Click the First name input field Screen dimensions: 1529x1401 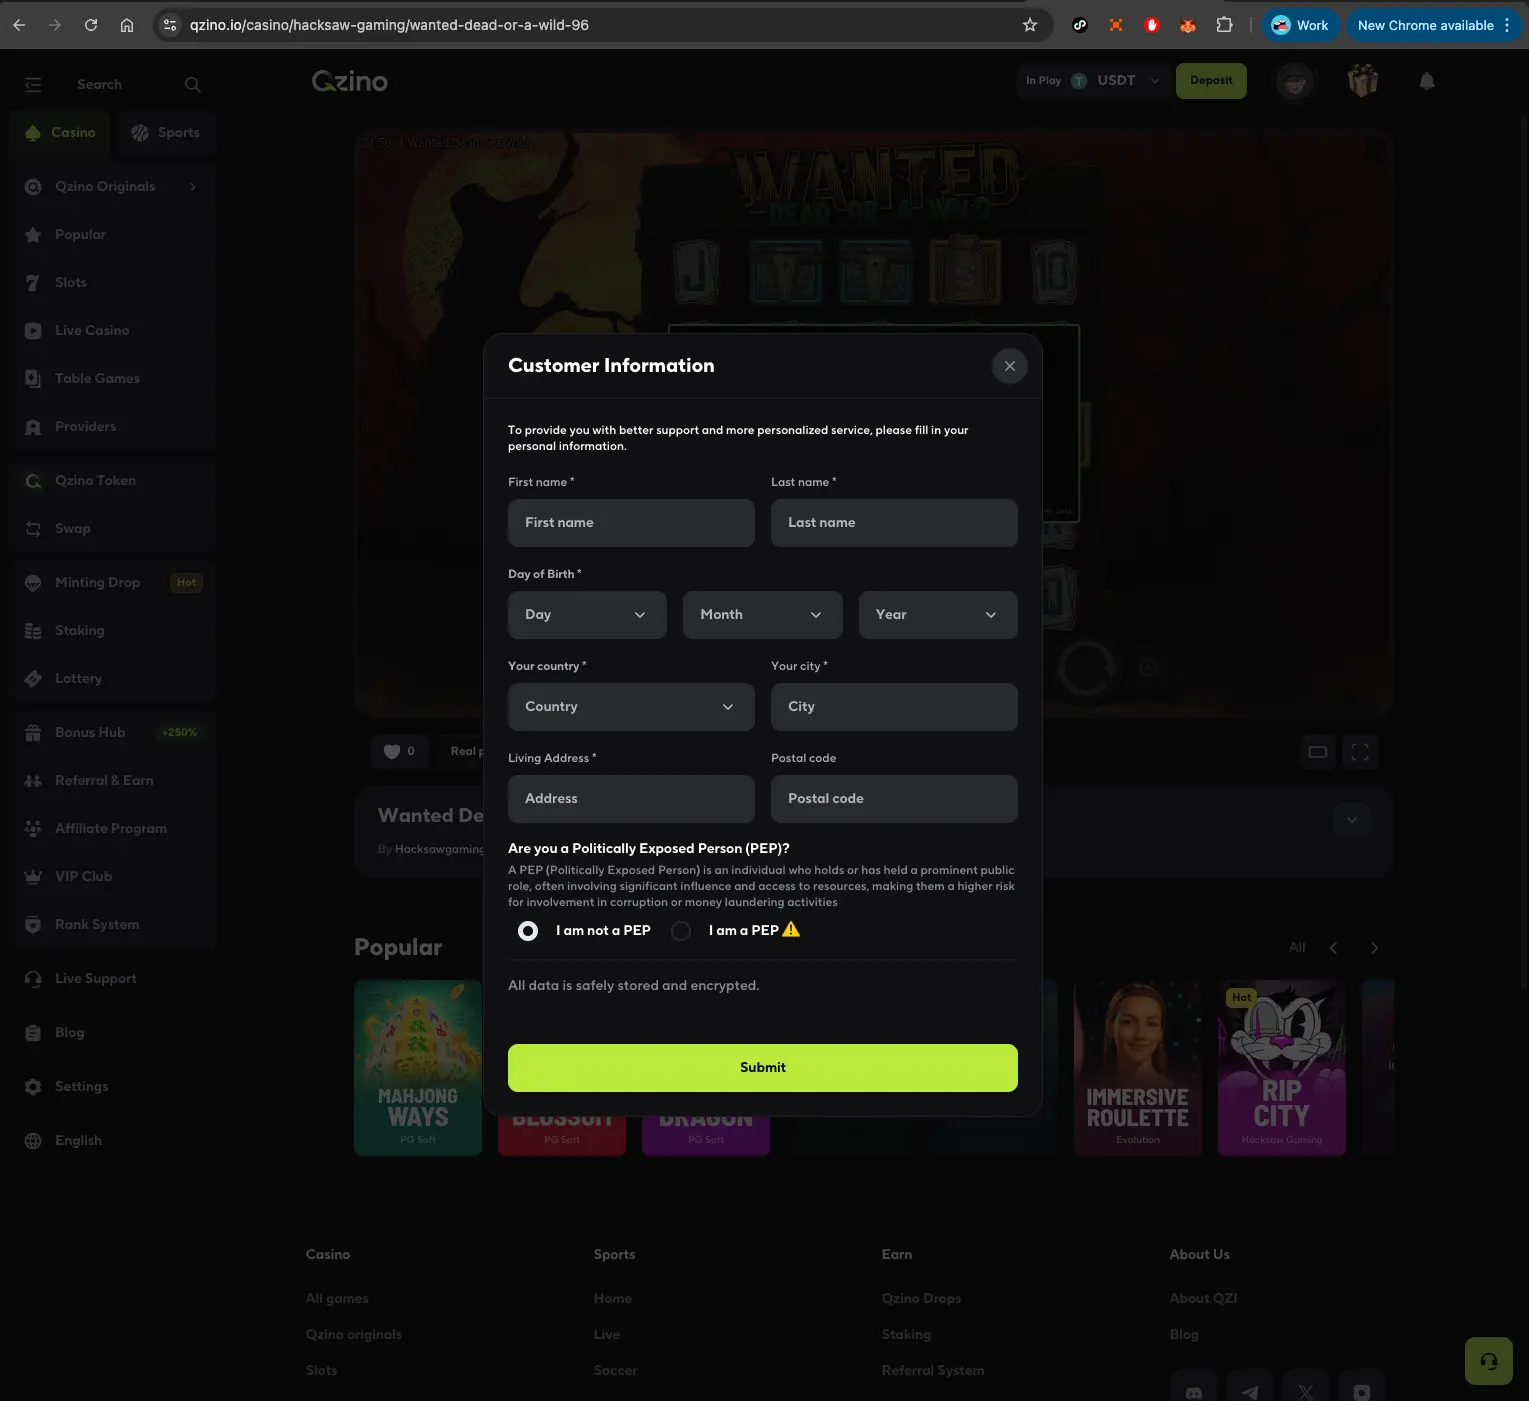pos(631,523)
